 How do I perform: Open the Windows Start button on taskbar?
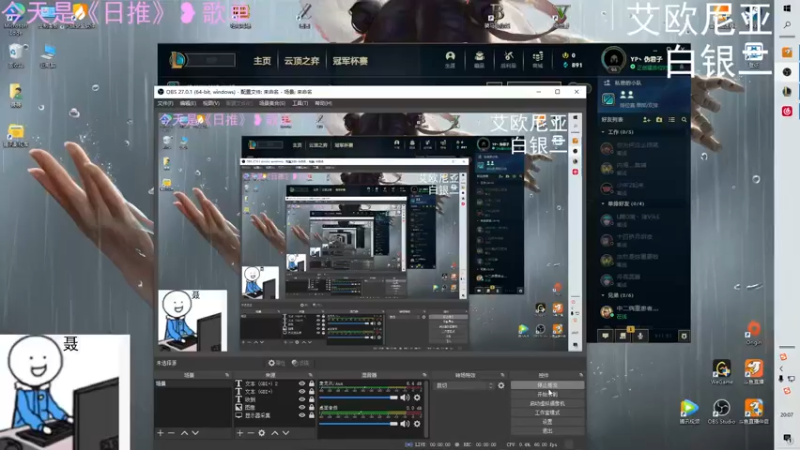[x=787, y=8]
